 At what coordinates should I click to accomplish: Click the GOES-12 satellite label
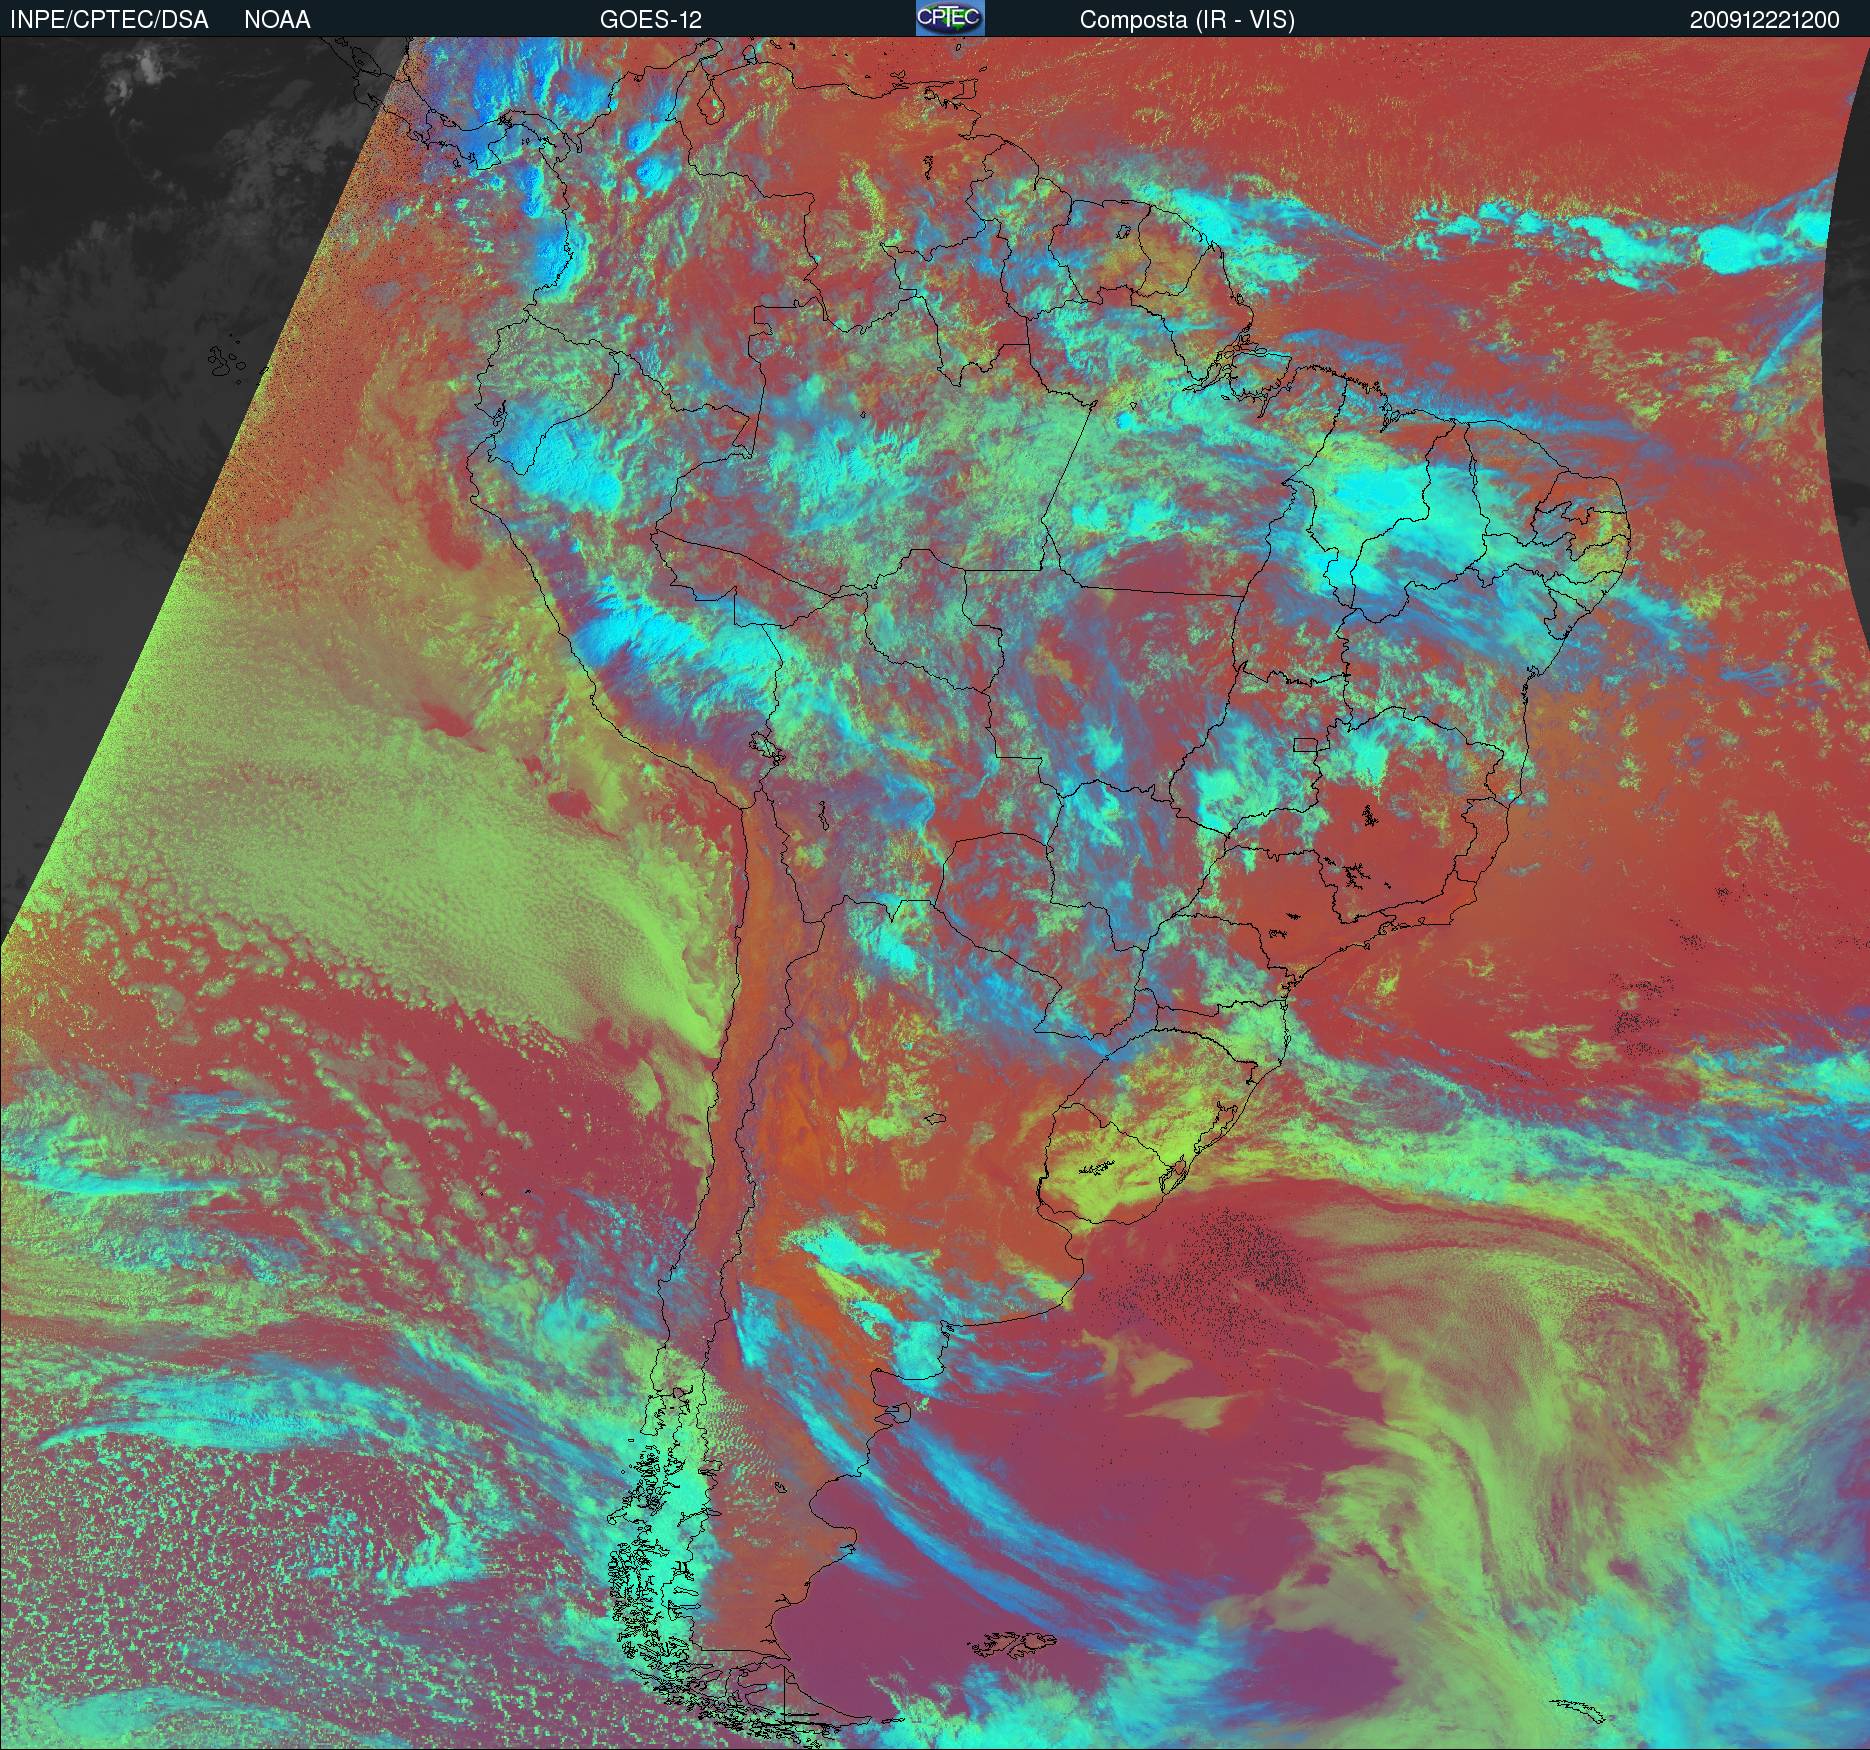[x=651, y=20]
